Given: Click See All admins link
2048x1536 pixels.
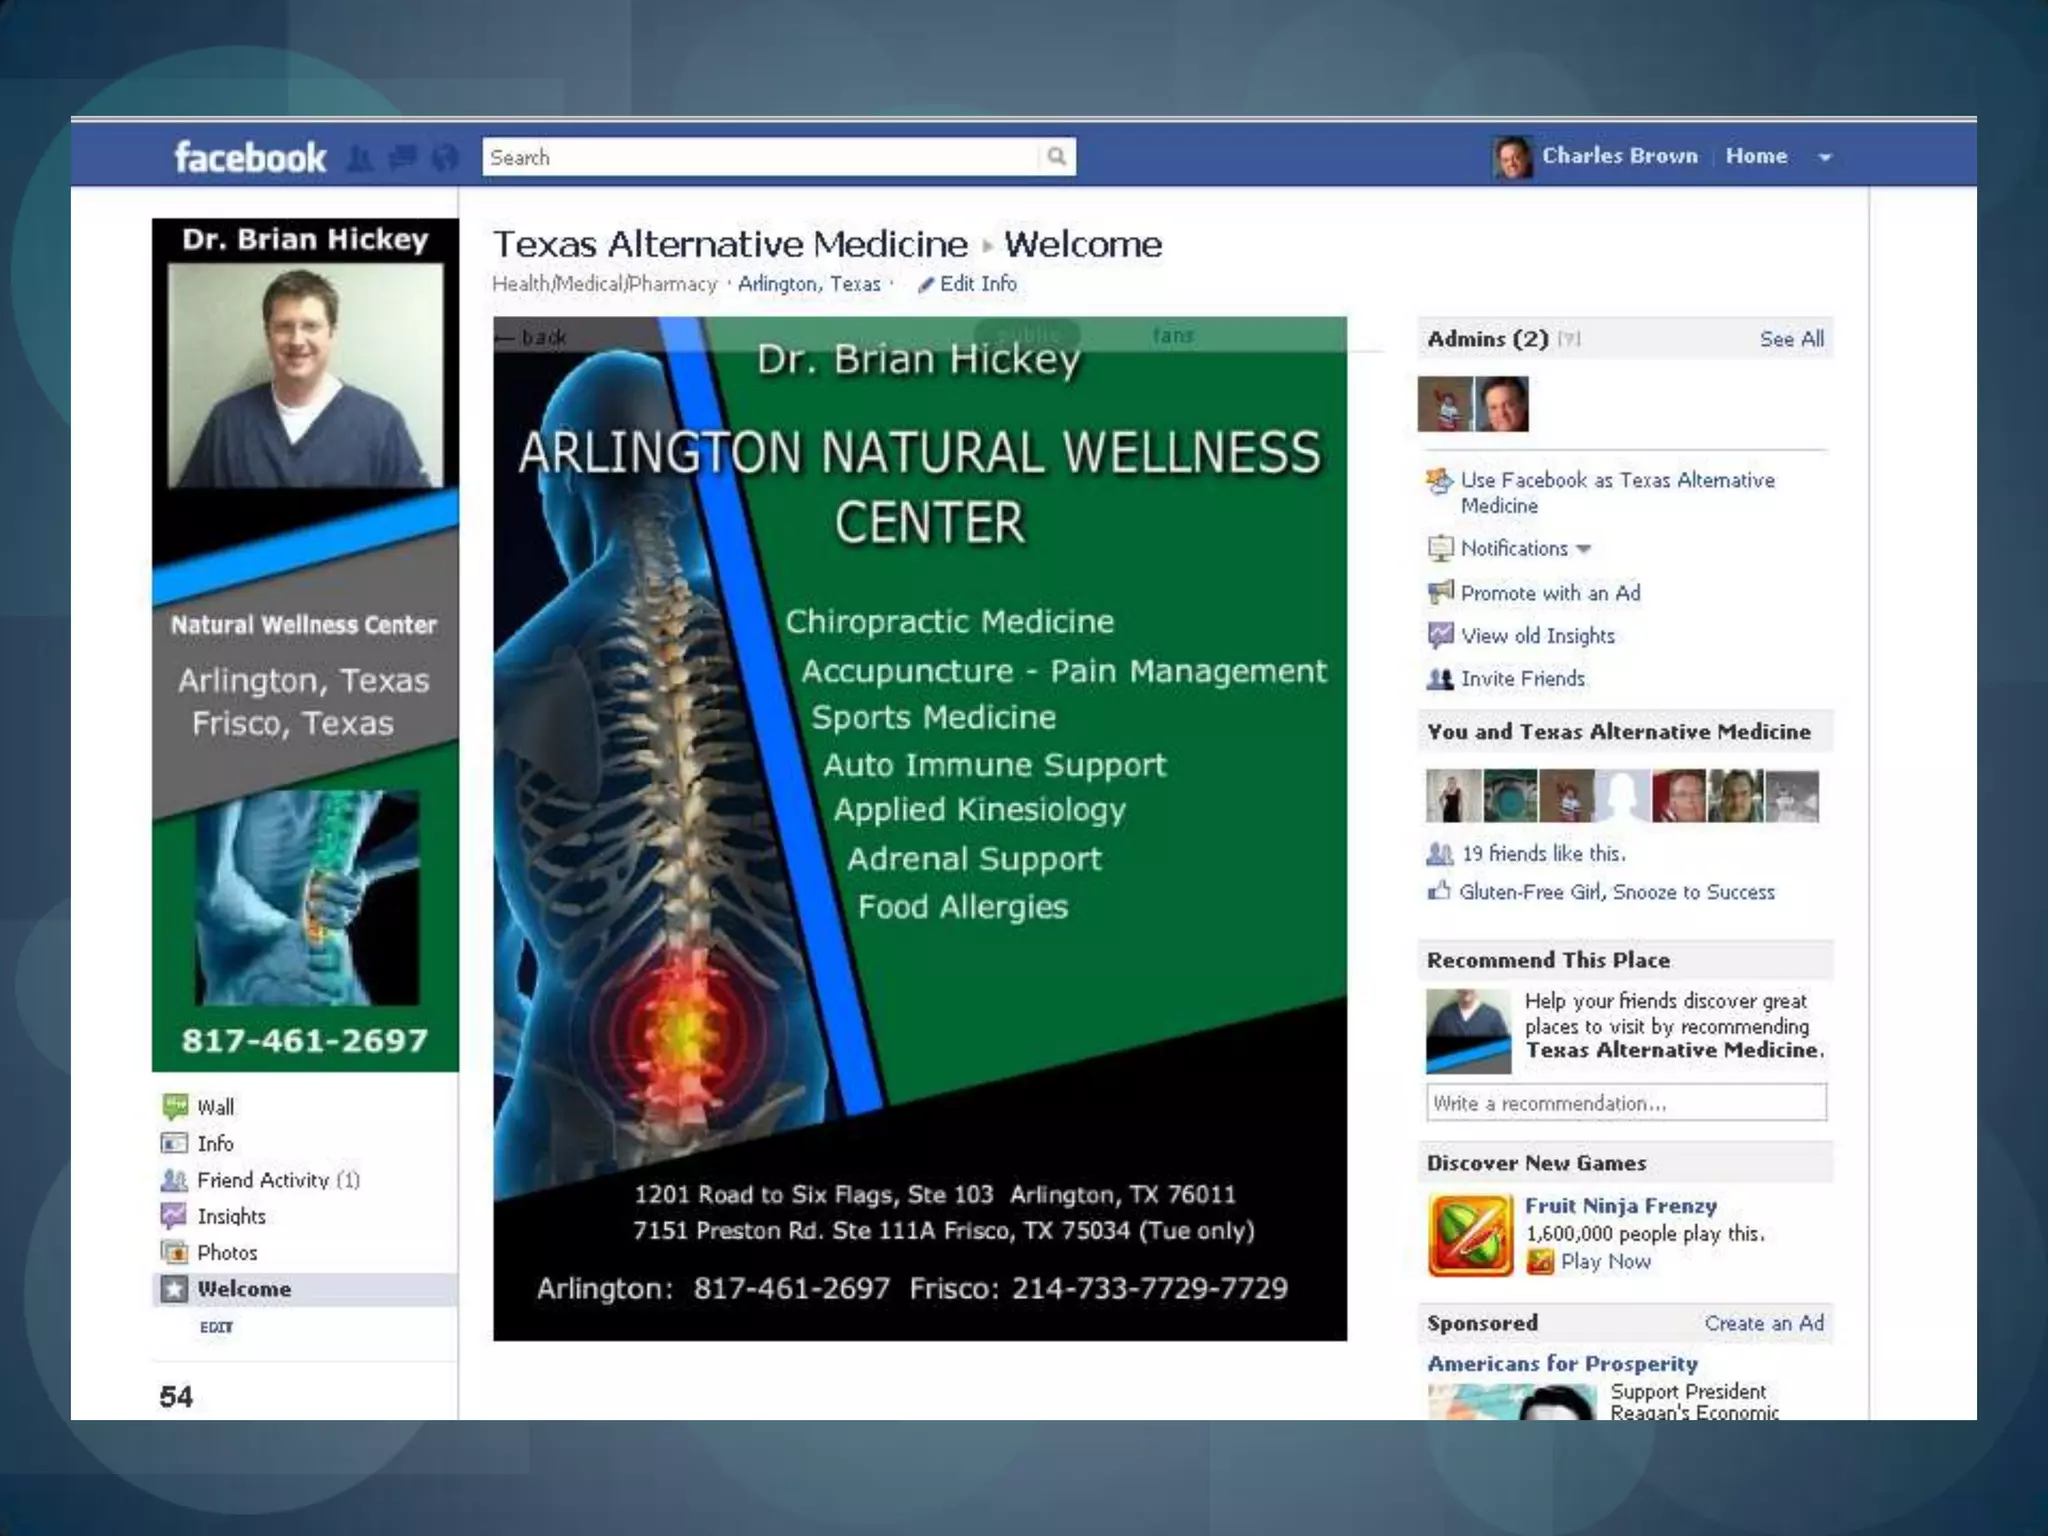Looking at the screenshot, I should click(1791, 339).
